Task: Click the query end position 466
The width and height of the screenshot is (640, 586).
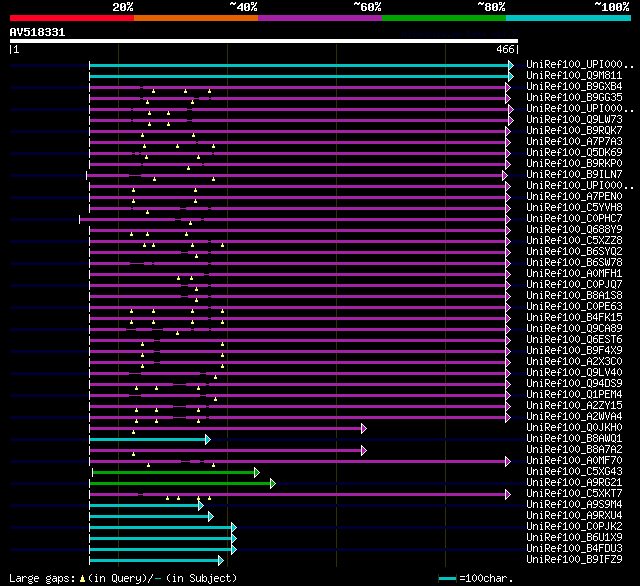Action: [505, 49]
